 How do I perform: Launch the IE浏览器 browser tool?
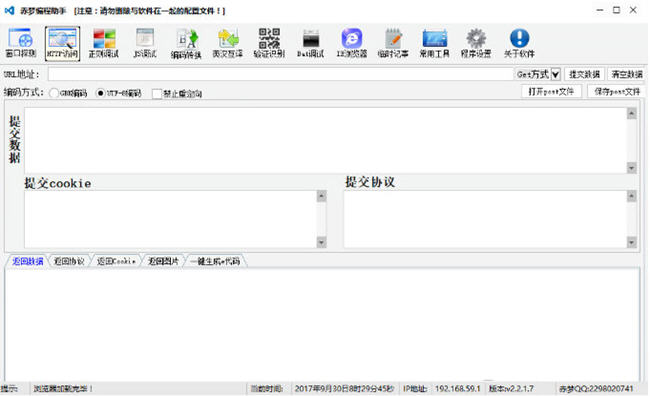(x=352, y=43)
